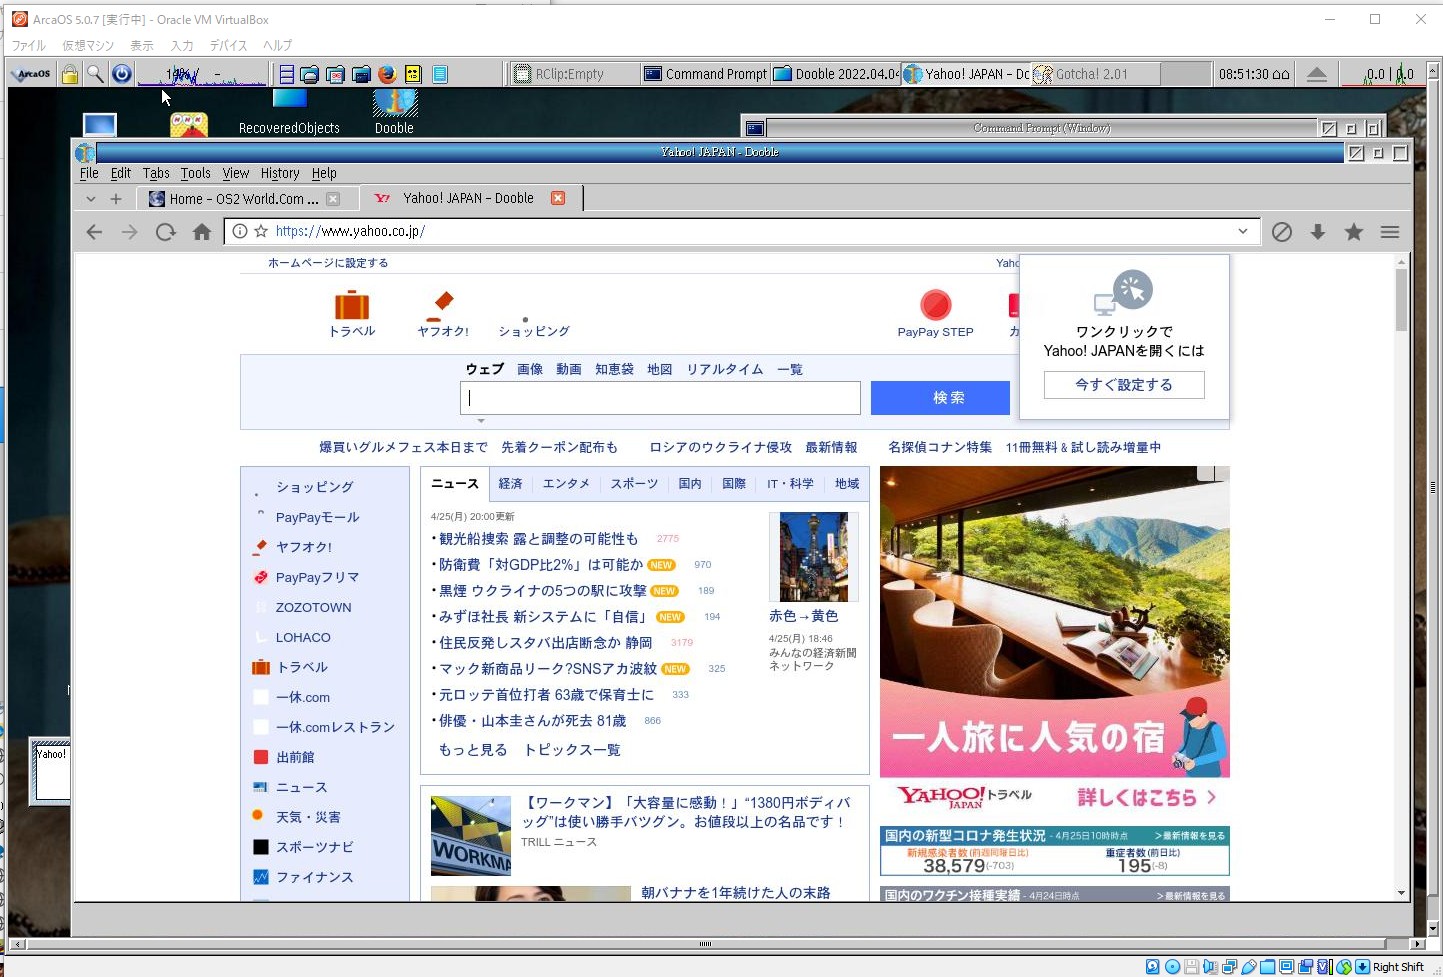Open Dooble Tabs menu
The image size is (1443, 977).
pos(156,173)
